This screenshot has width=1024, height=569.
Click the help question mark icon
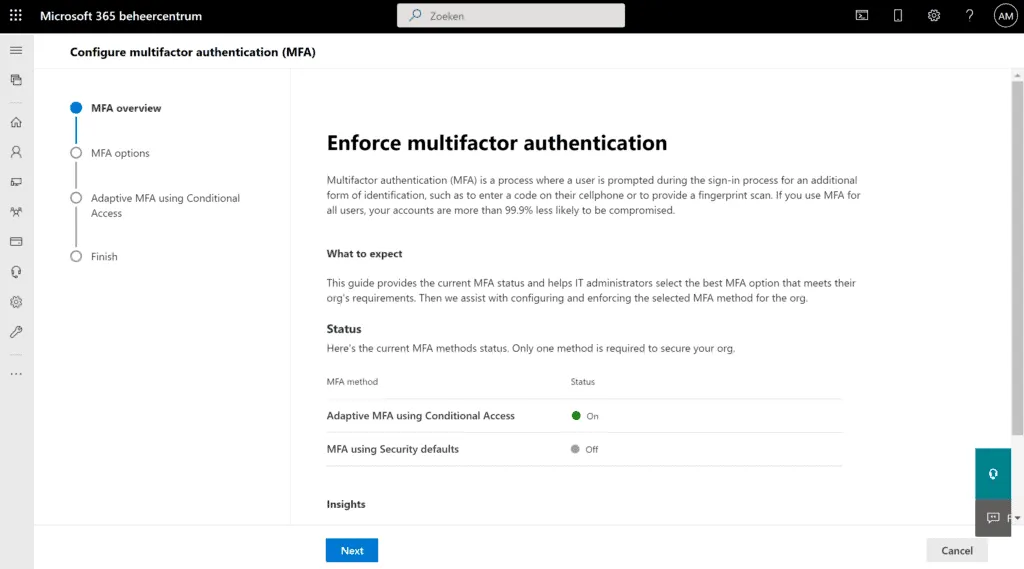(x=969, y=16)
